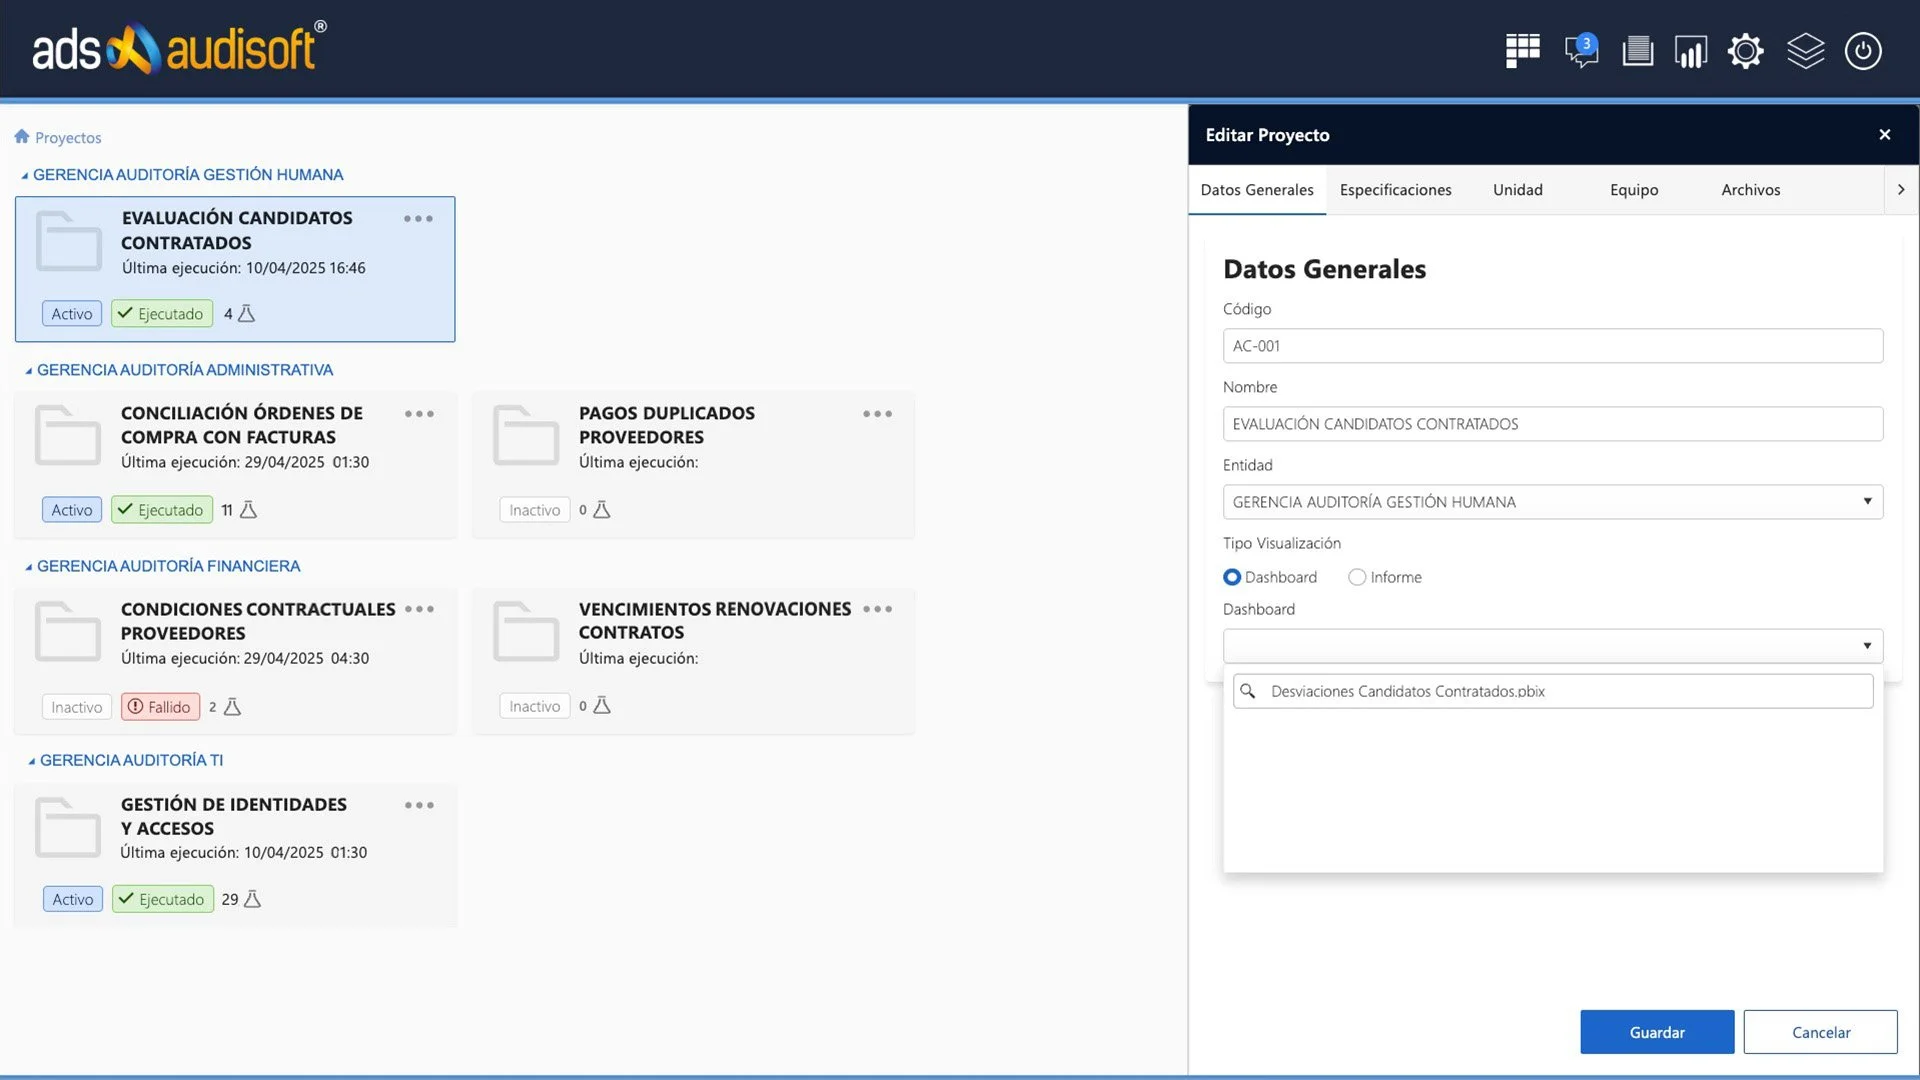This screenshot has height=1080, width=1920.
Task: Click the Cancelar button
Action: (x=1820, y=1032)
